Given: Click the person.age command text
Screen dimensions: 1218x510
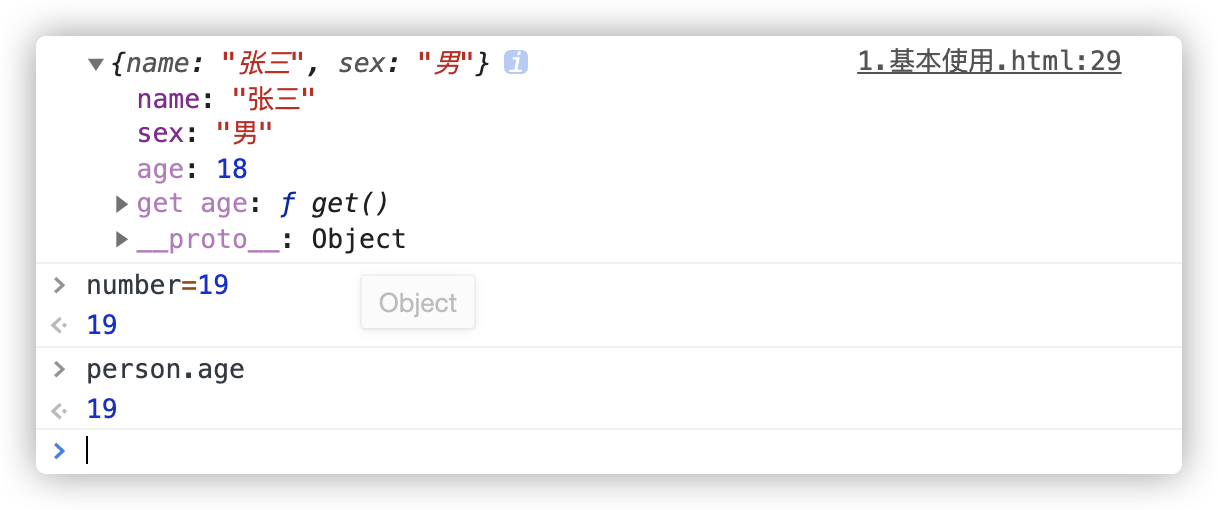Looking at the screenshot, I should (166, 370).
